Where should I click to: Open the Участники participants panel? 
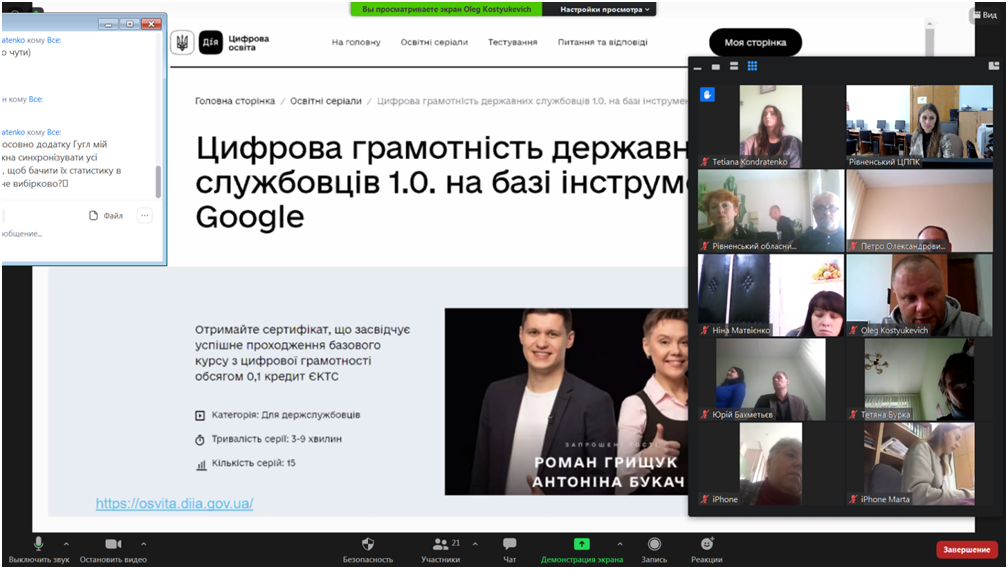click(440, 544)
